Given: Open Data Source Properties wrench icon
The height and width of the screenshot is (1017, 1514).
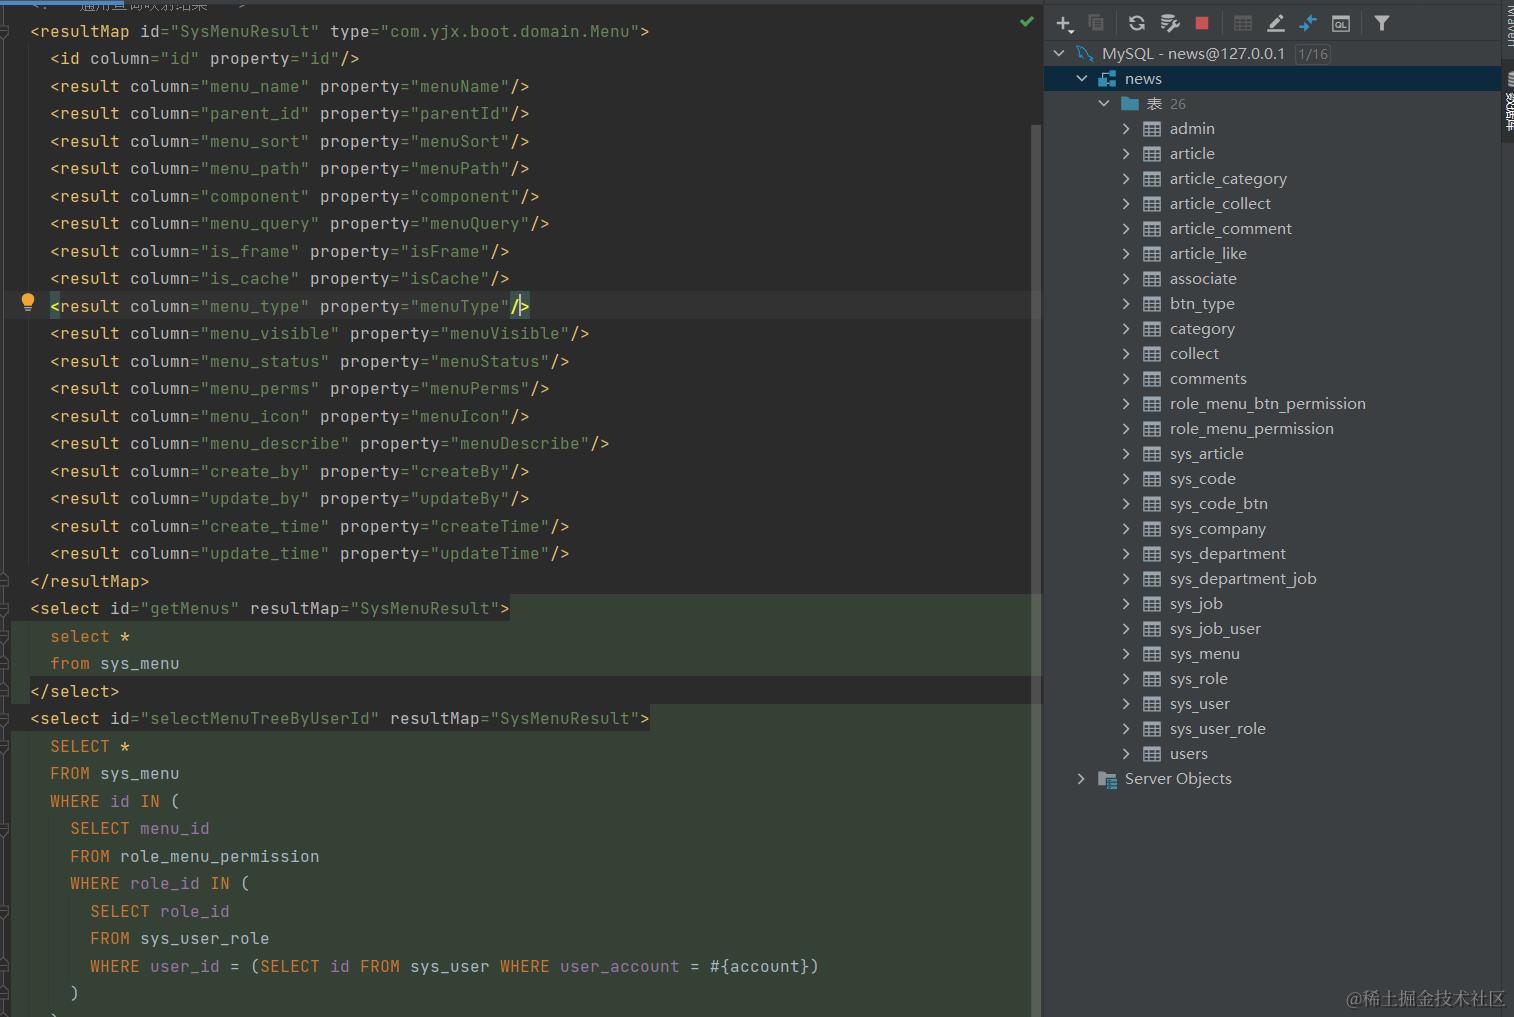Looking at the screenshot, I should click(x=1169, y=23).
